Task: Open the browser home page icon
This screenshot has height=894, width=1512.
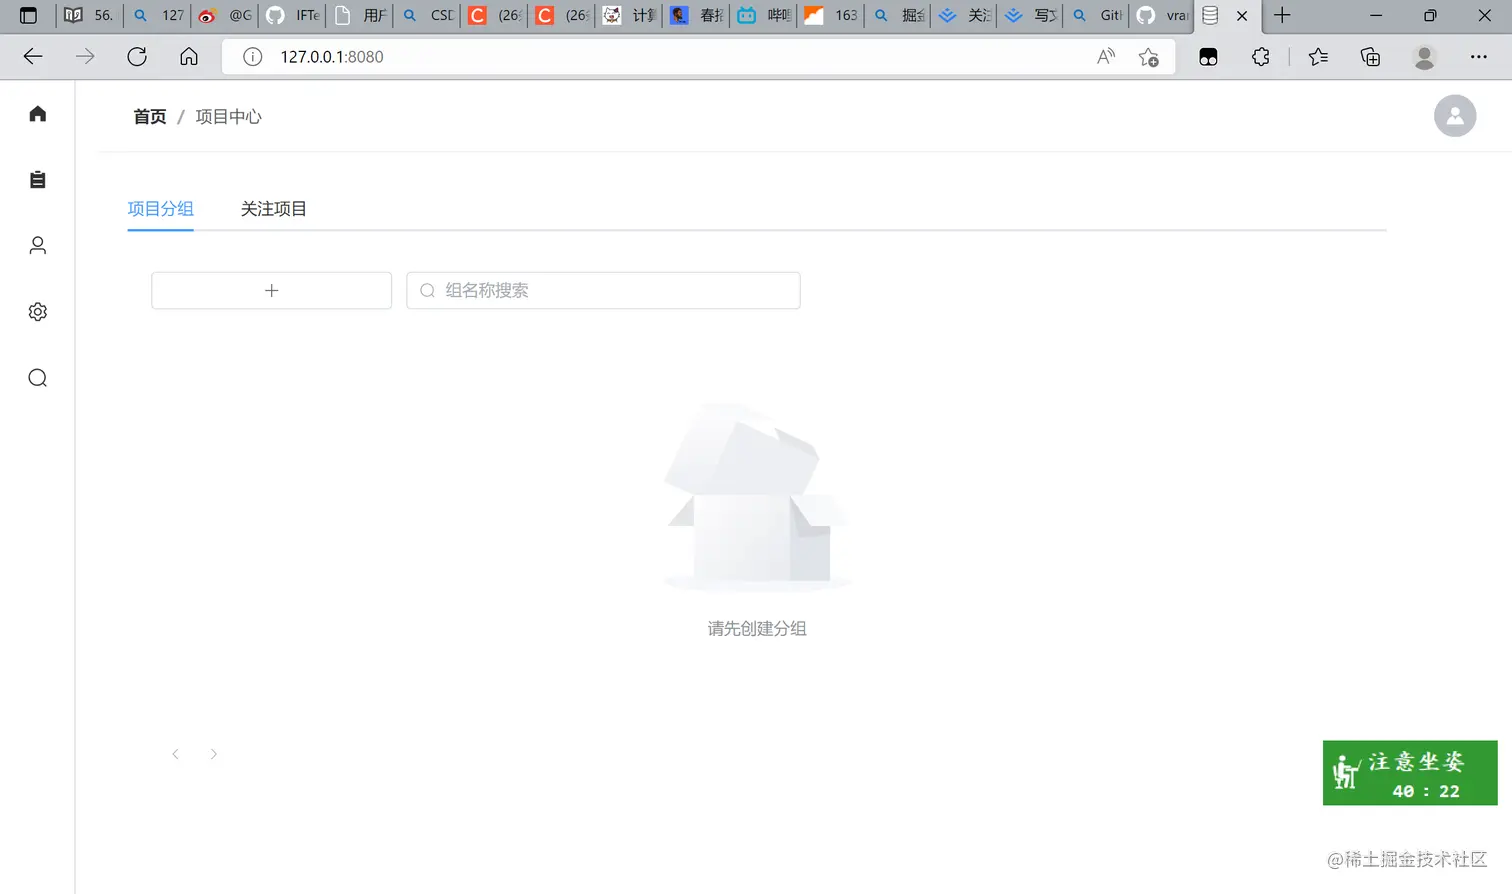Action: (x=189, y=57)
